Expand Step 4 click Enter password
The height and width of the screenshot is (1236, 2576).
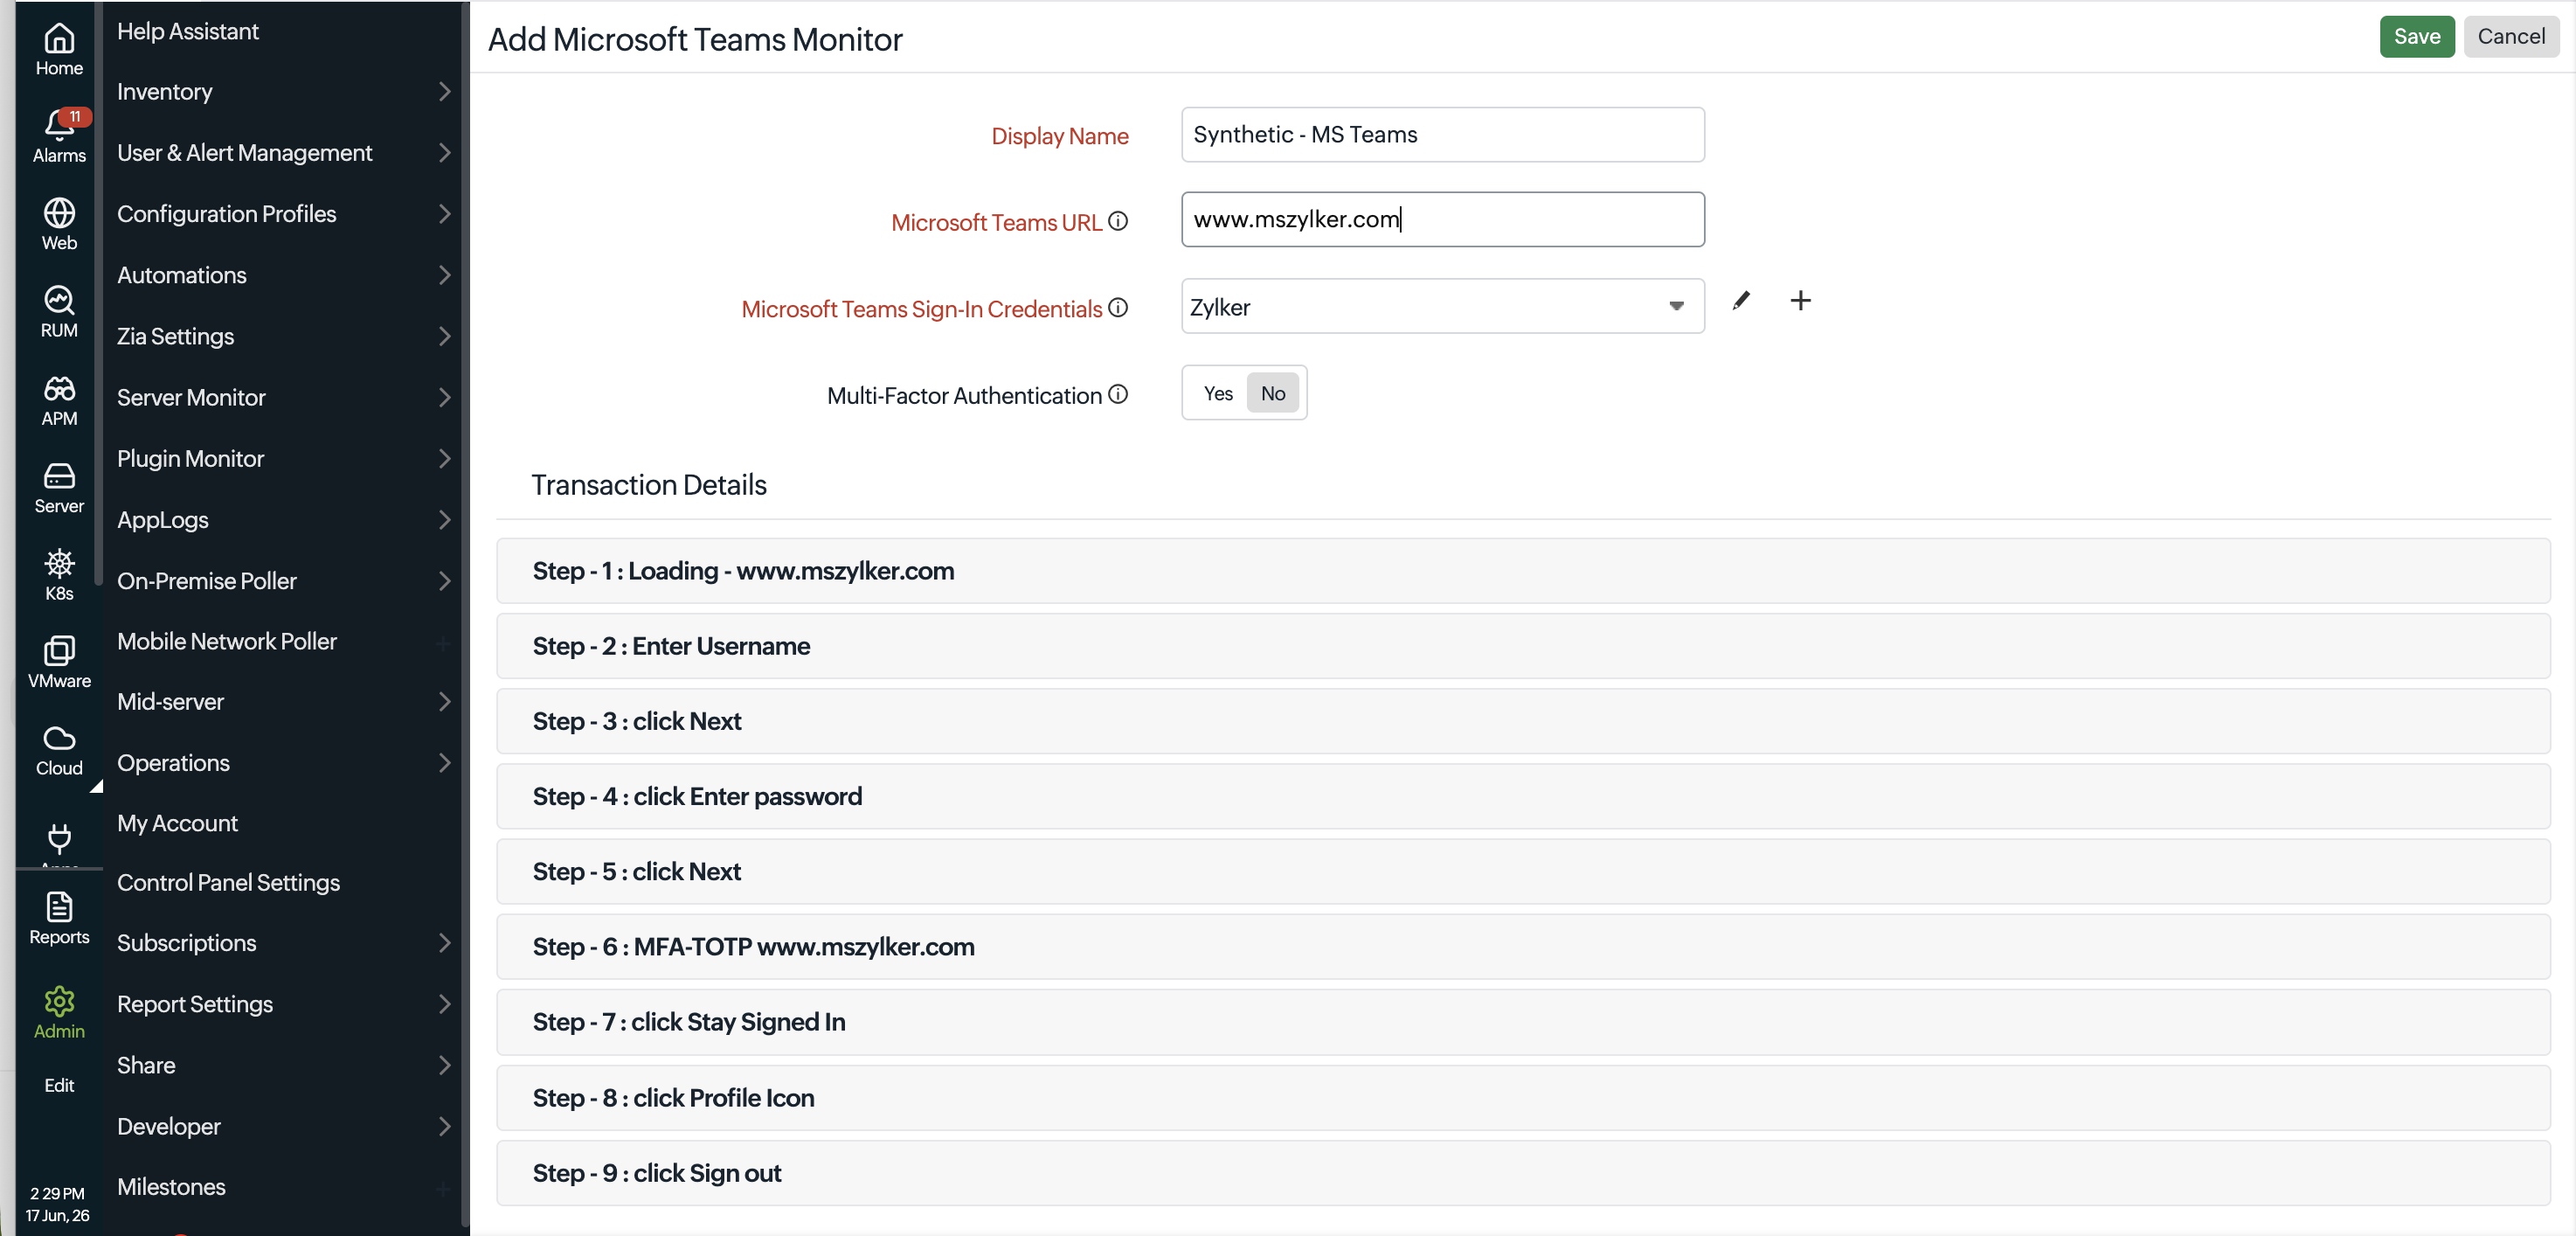coord(1522,796)
